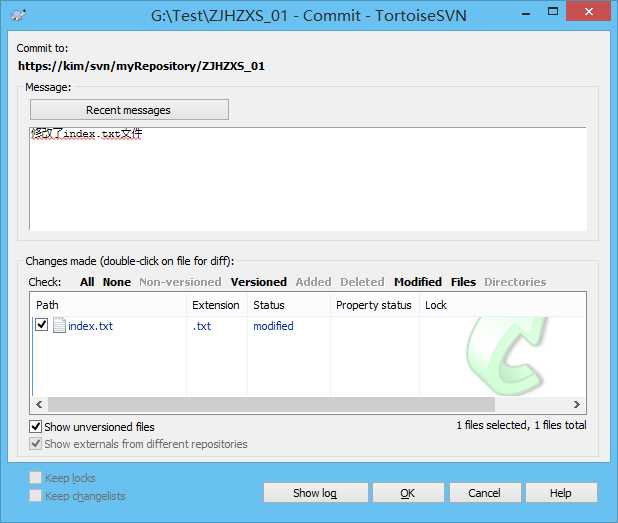Image resolution: width=618 pixels, height=523 pixels.
Task: Click the files selected count text
Action: click(x=521, y=425)
